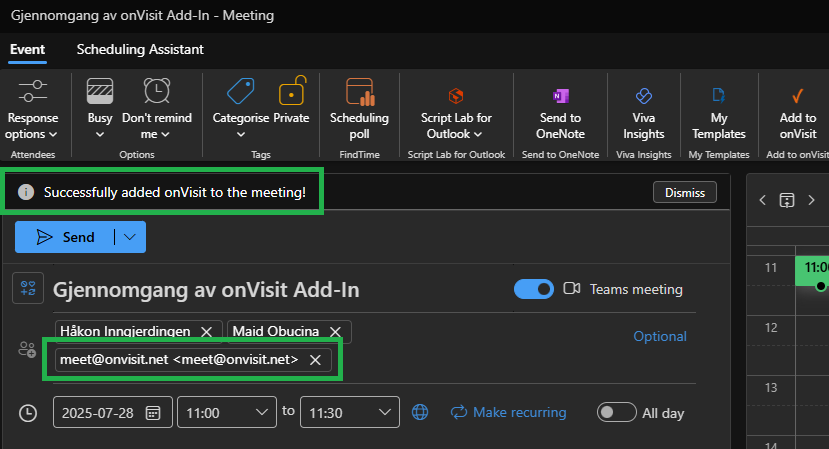Expand the Categorise dropdown chevron
829x449 pixels.
coord(241,135)
